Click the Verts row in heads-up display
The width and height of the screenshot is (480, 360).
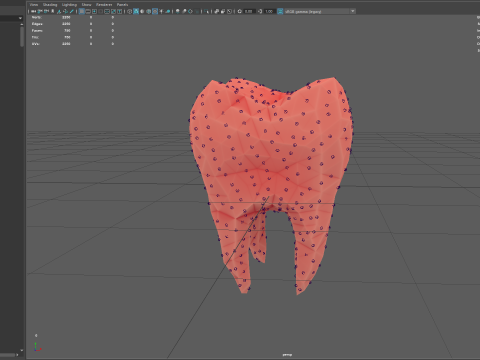click(x=73, y=17)
